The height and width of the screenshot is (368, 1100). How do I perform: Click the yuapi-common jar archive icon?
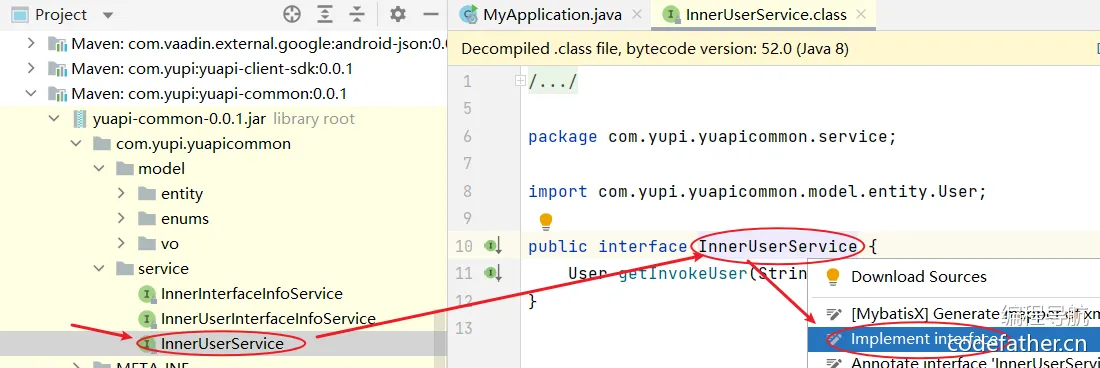pyautogui.click(x=80, y=119)
